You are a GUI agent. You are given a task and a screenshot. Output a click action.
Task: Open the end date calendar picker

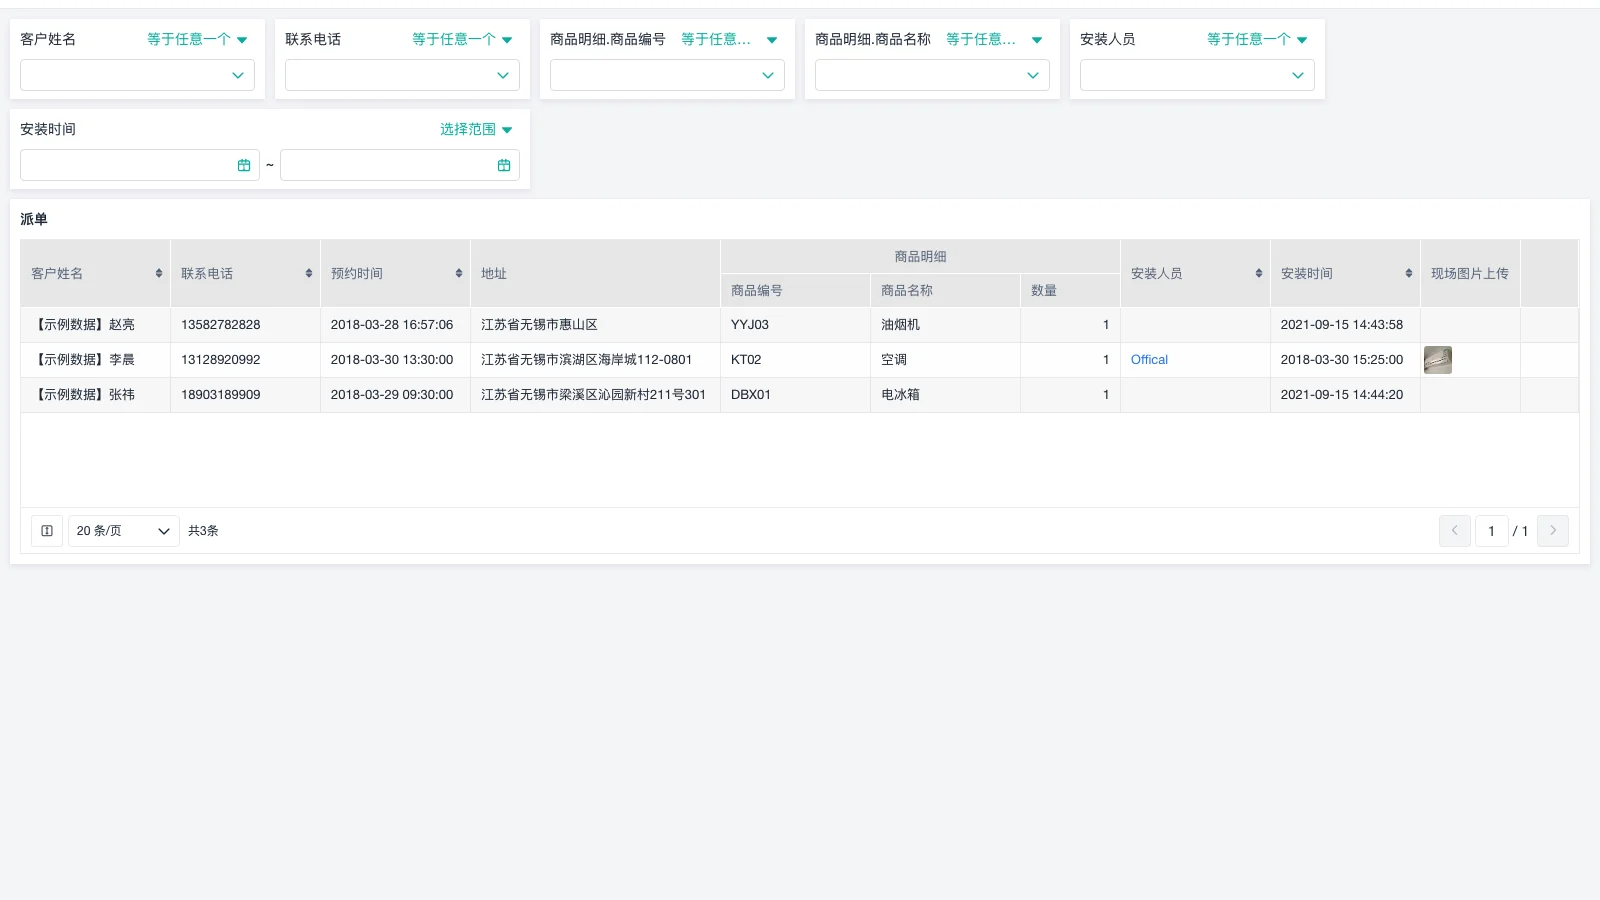pos(504,164)
